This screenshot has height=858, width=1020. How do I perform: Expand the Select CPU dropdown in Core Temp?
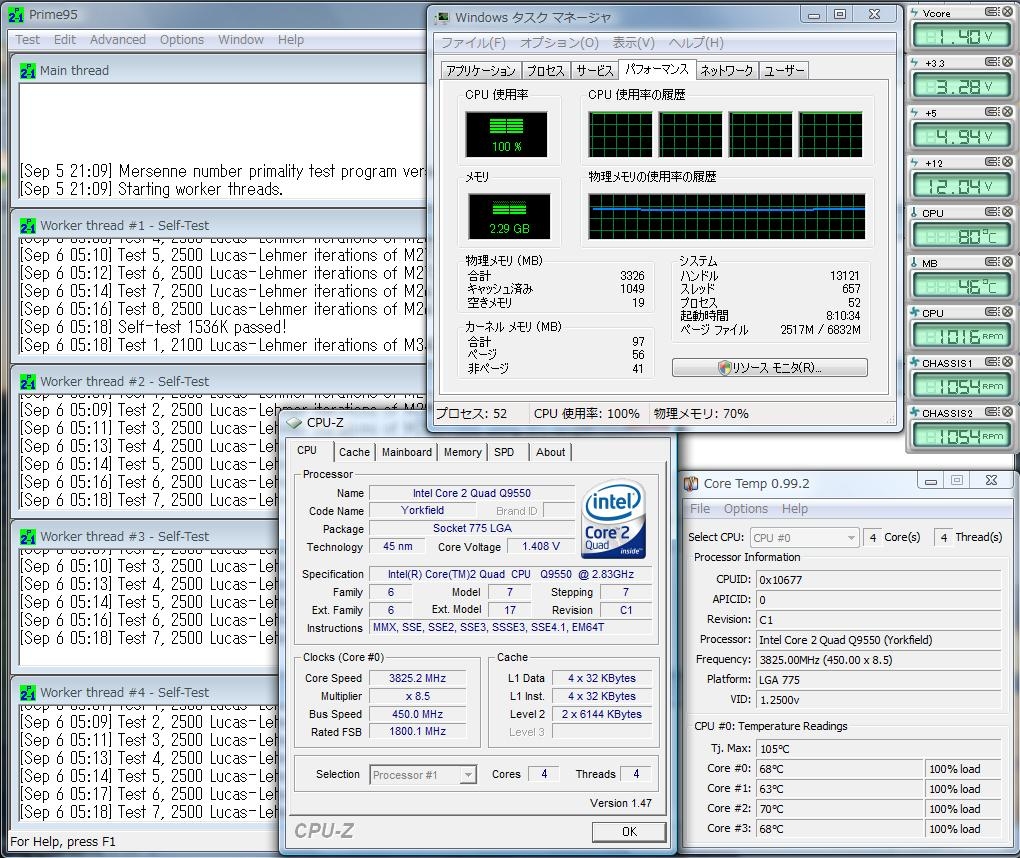(x=804, y=538)
